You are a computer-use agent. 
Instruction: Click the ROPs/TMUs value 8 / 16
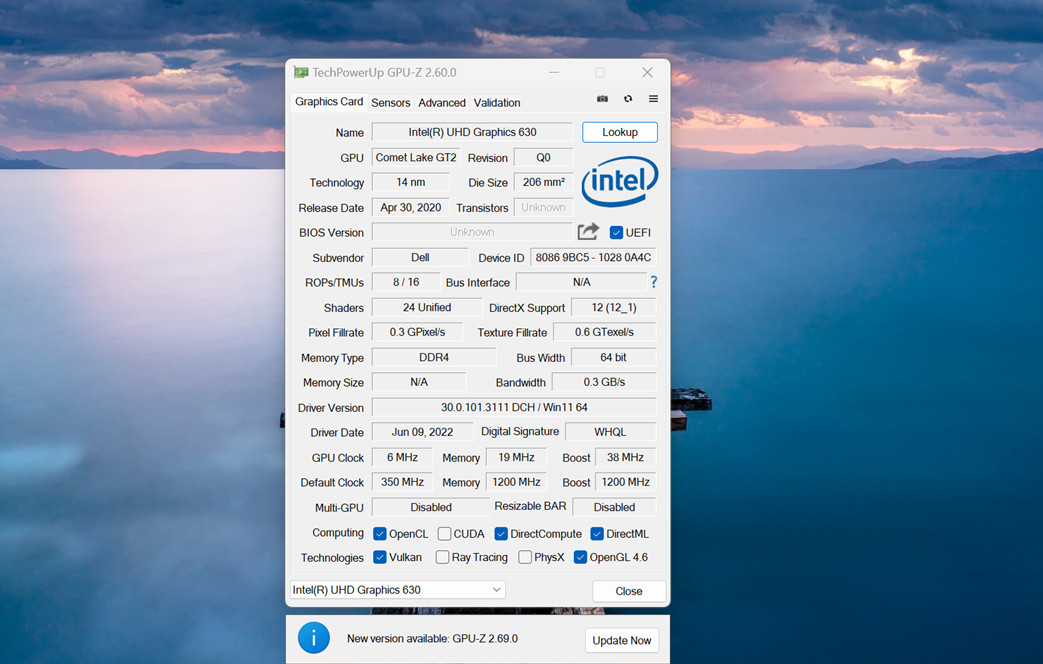(x=406, y=282)
